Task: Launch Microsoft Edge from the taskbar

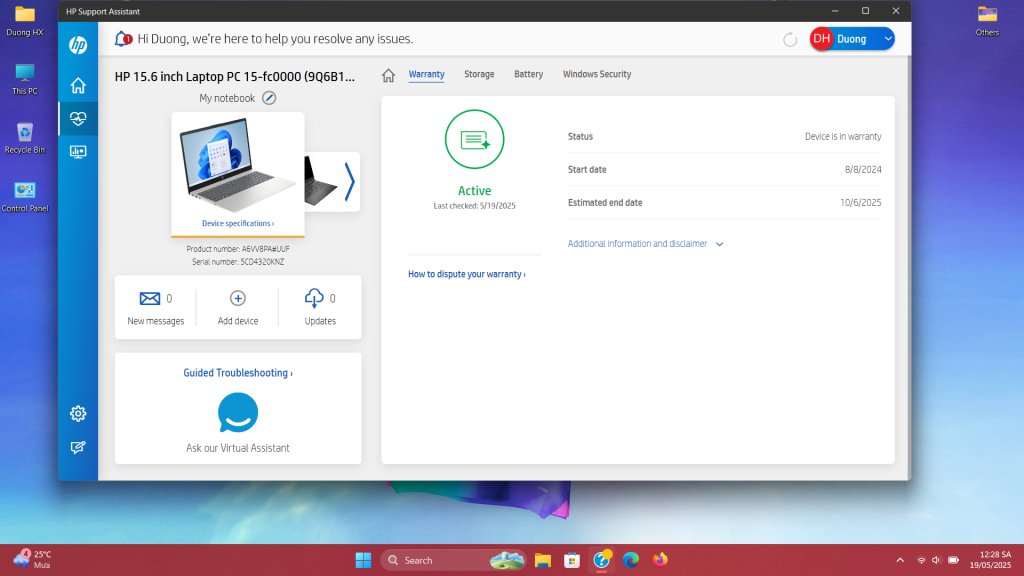Action: pyautogui.click(x=631, y=560)
